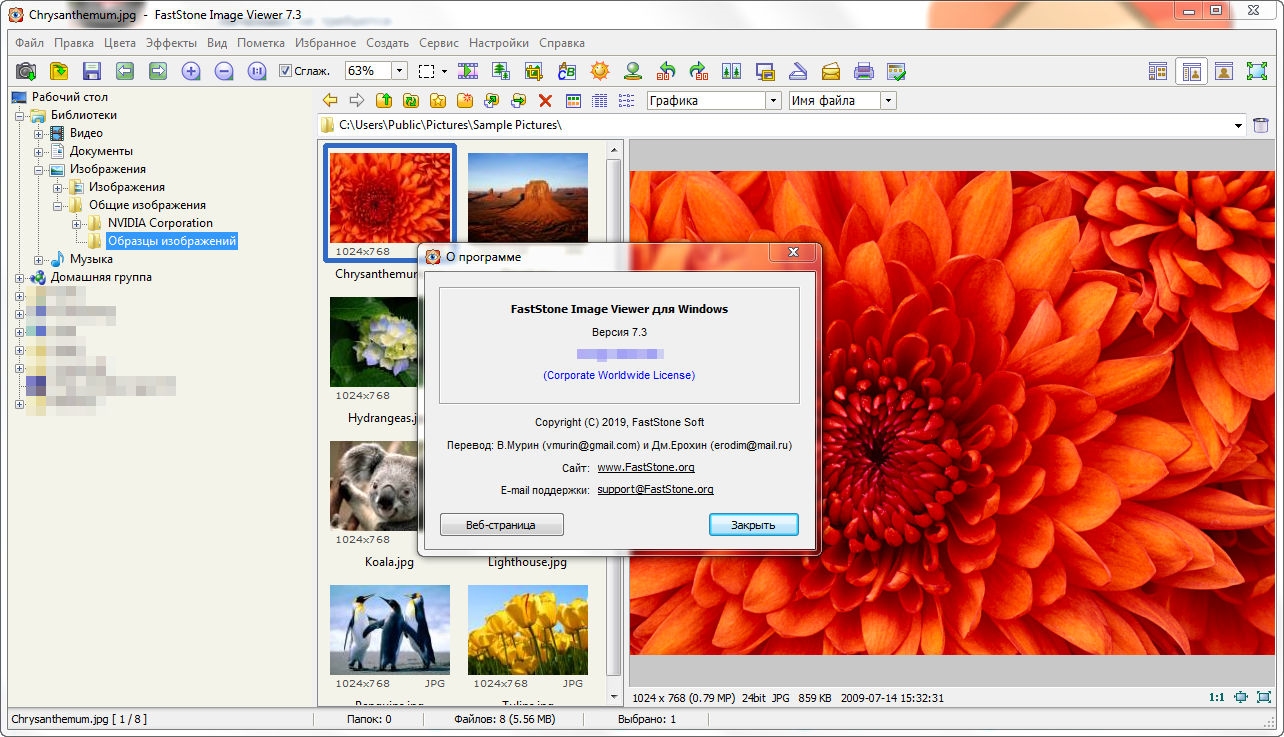Click the support@FastStone.org email link

[655, 489]
